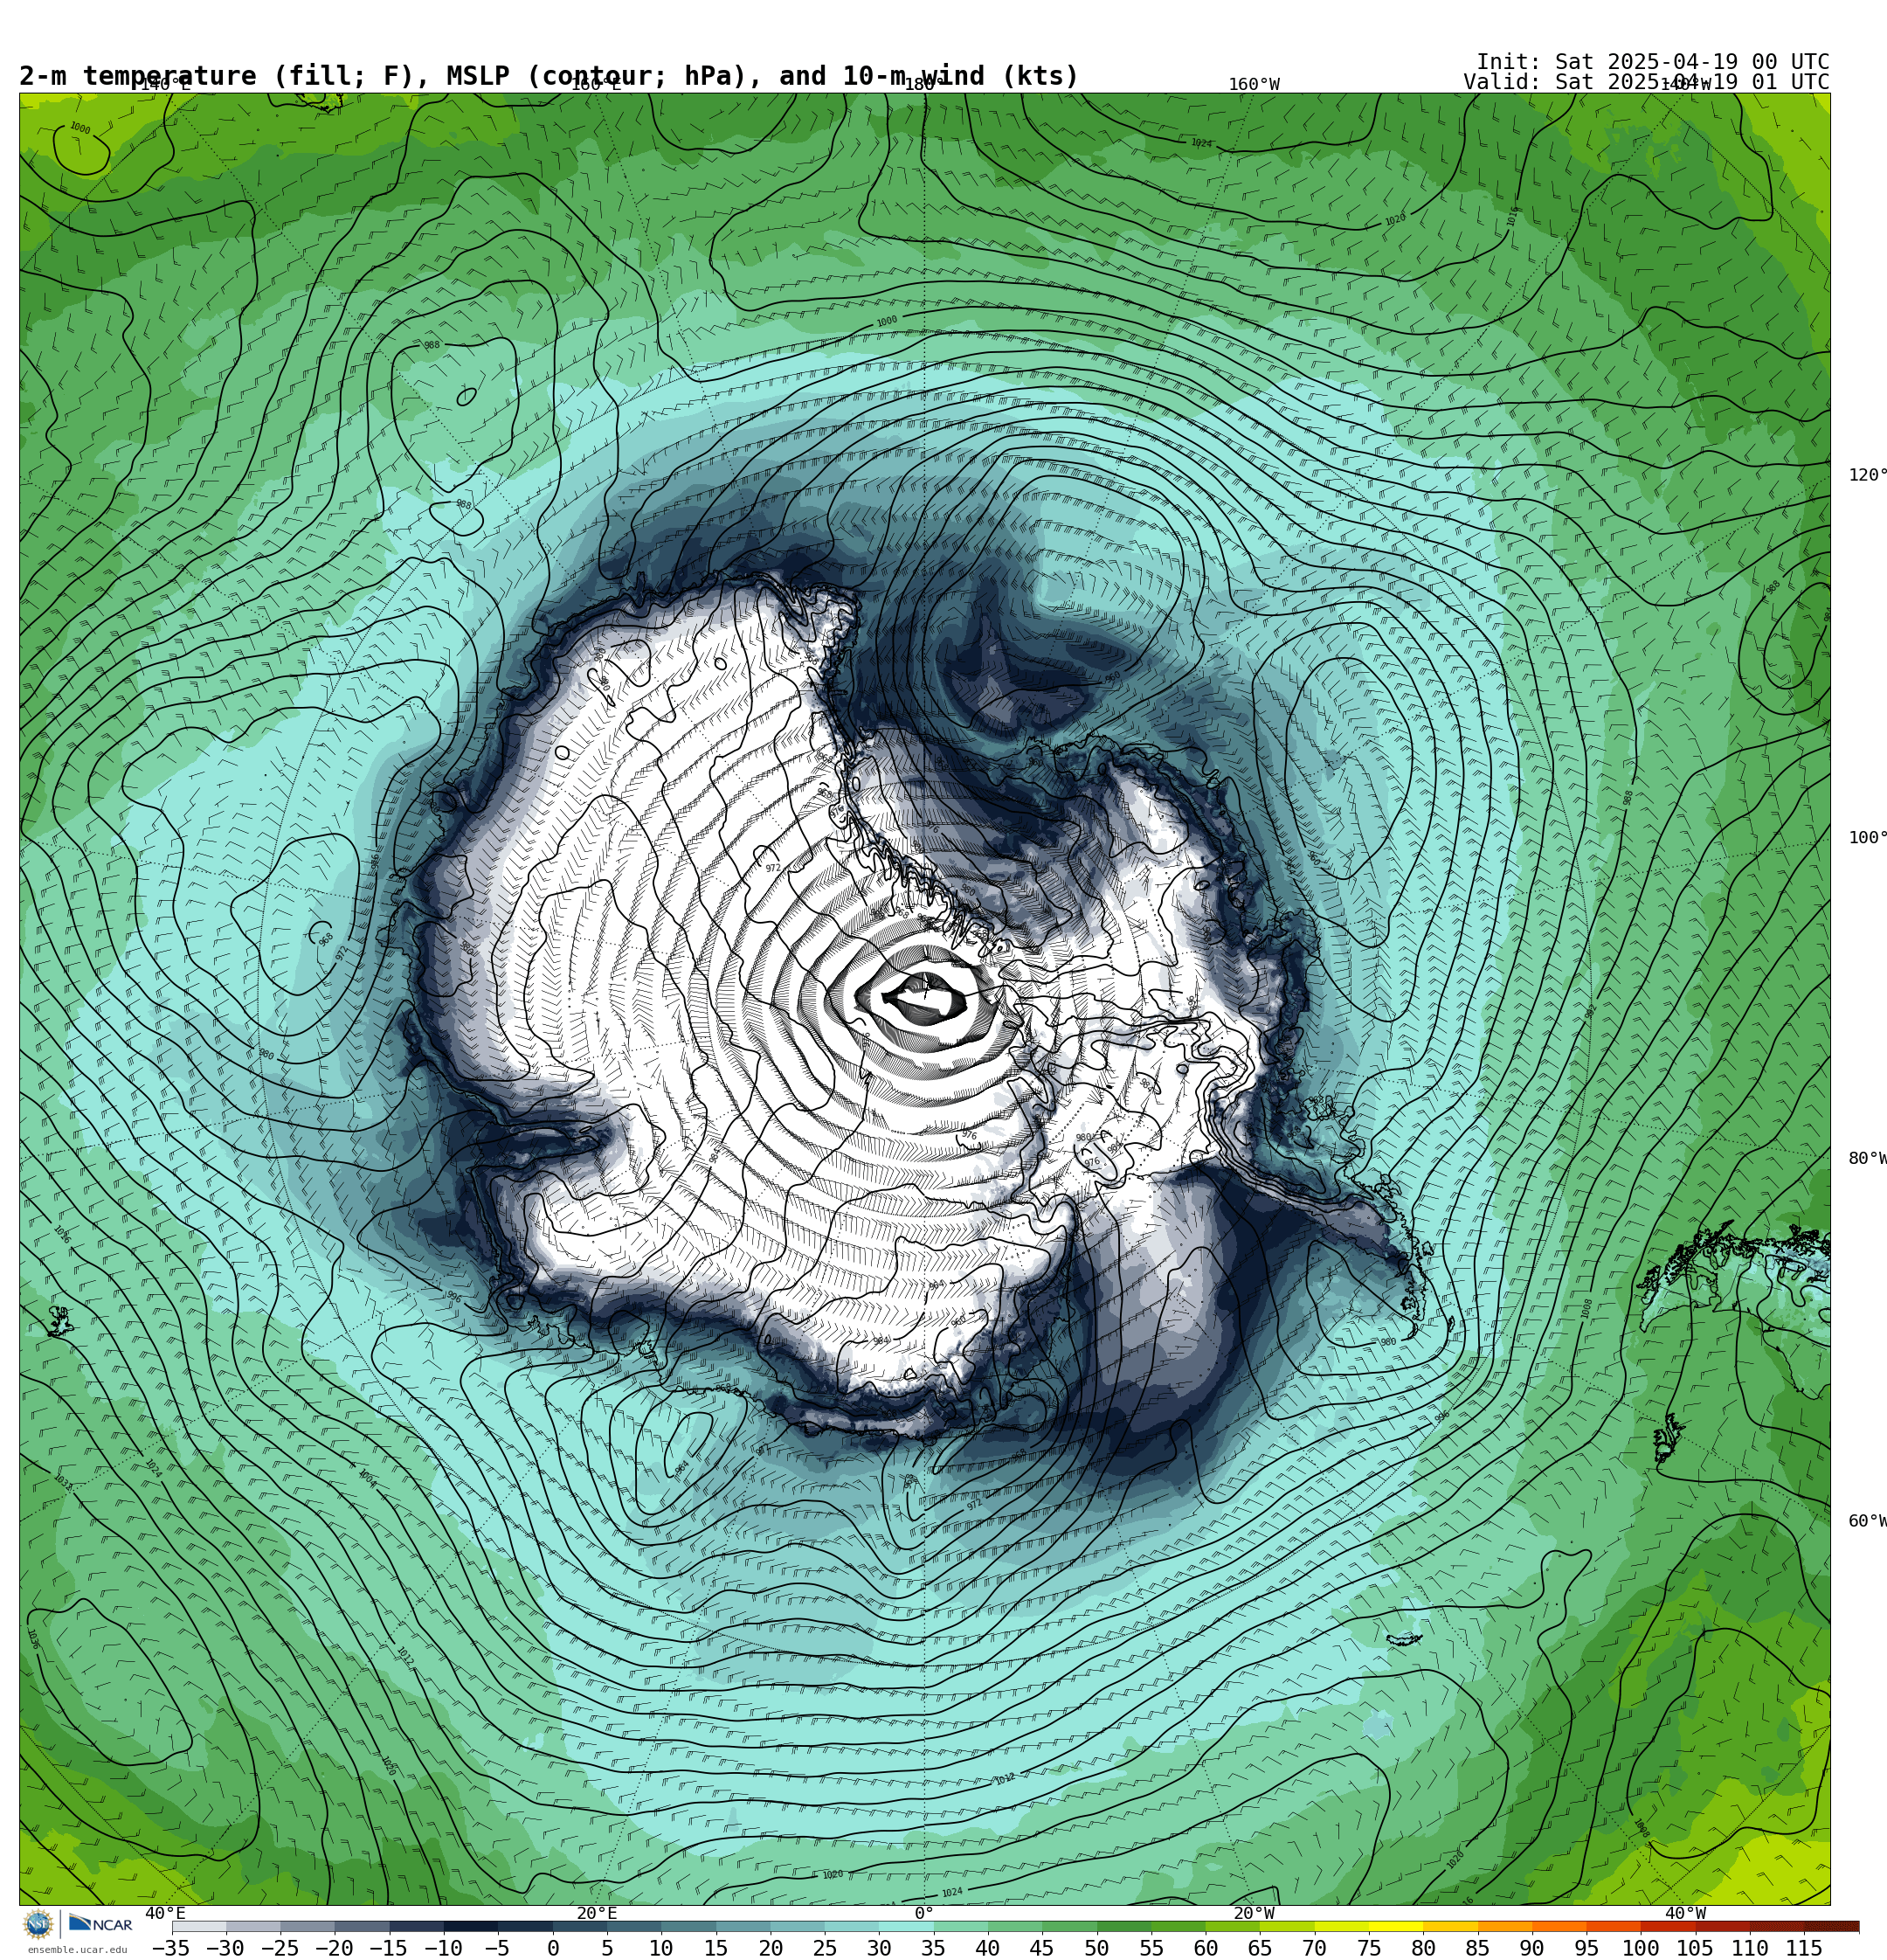Click the 40°E longitude label at bottom
Image resolution: width=1887 pixels, height=1960 pixels.
coord(166,1913)
